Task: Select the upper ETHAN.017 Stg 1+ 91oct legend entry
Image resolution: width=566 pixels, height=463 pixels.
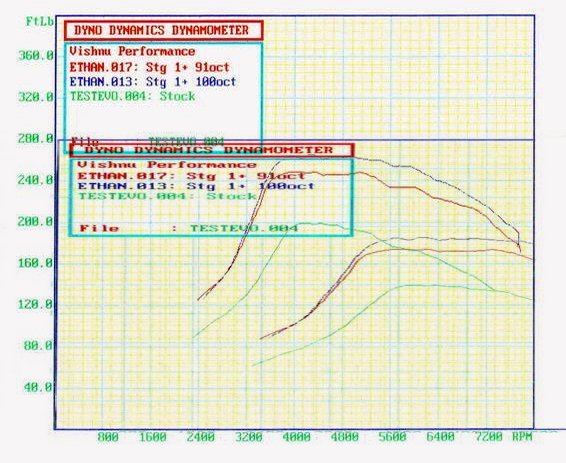Action: [x=149, y=67]
